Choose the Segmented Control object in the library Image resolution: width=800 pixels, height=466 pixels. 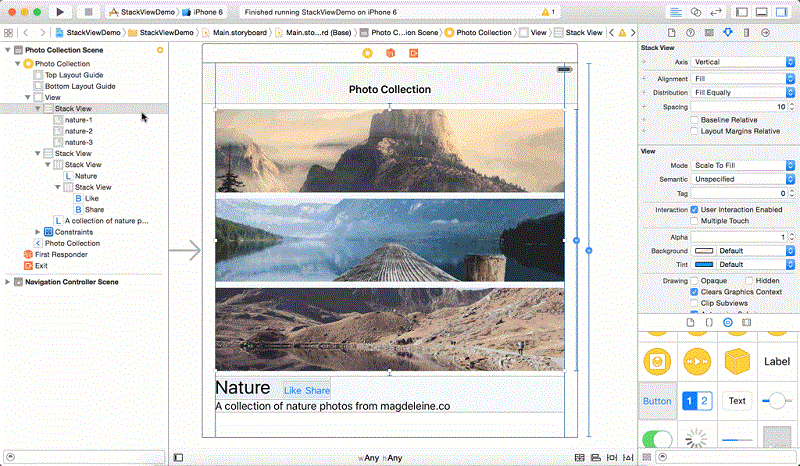click(x=696, y=401)
